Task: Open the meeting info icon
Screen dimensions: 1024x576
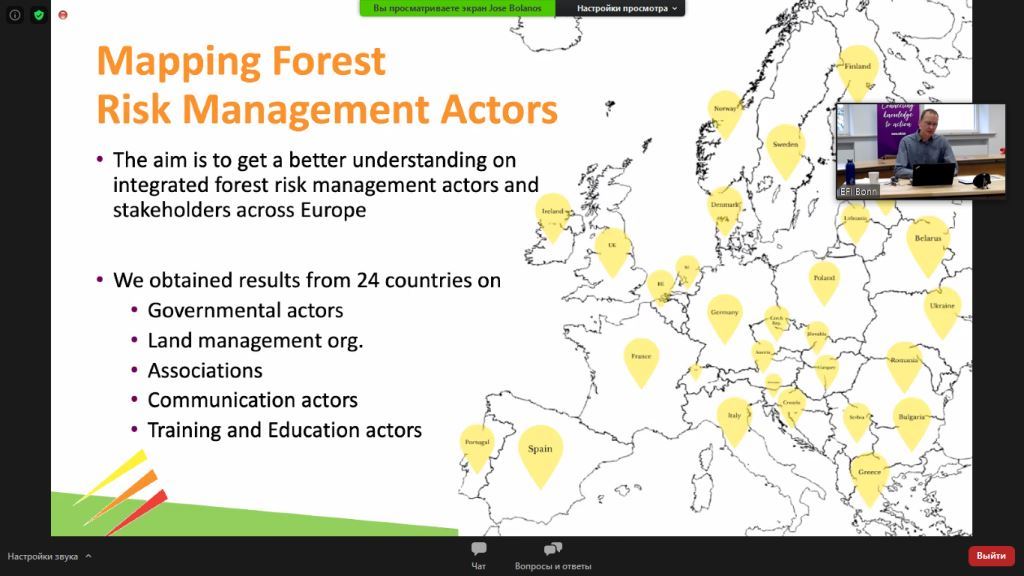Action: 15,14
